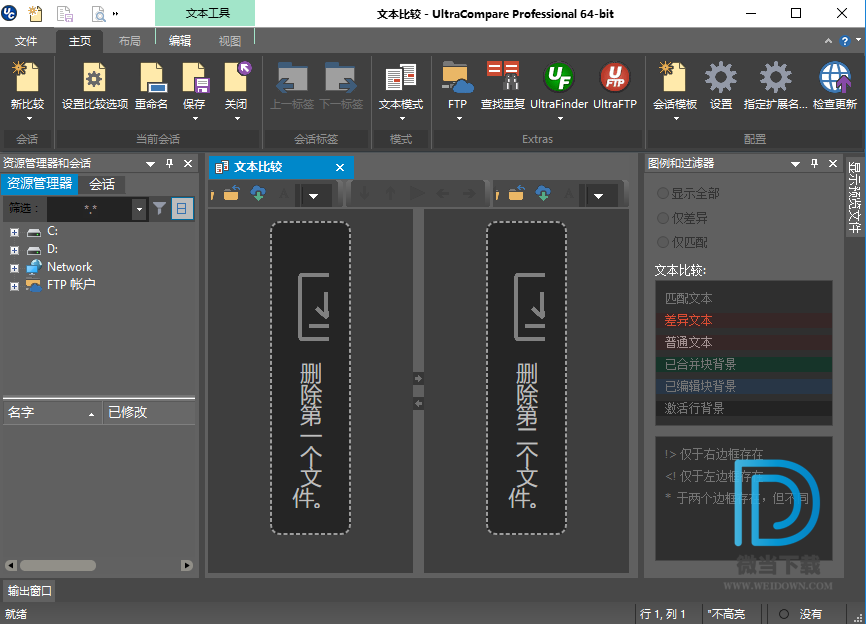Viewport: 866px width, 624px height.
Task: Pin the 资源管理器和会话 panel
Action: [x=170, y=163]
